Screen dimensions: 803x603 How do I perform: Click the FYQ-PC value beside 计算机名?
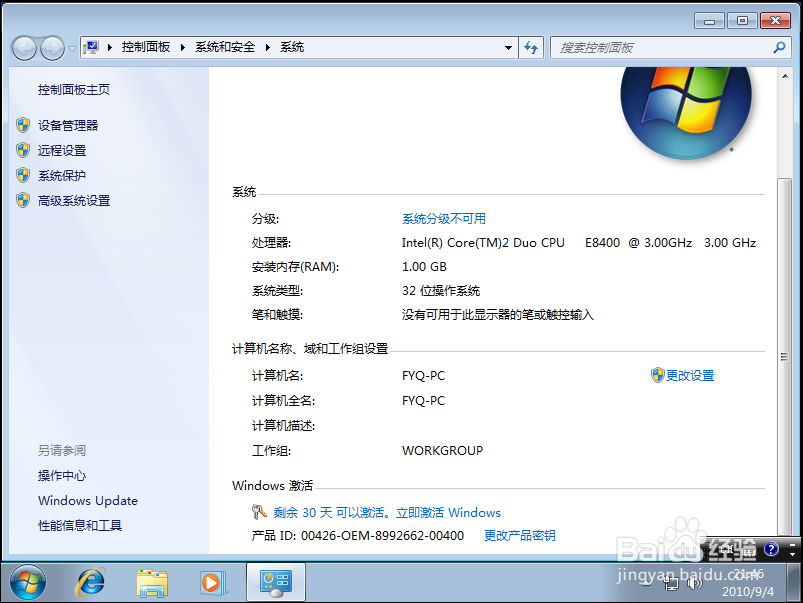tap(424, 376)
